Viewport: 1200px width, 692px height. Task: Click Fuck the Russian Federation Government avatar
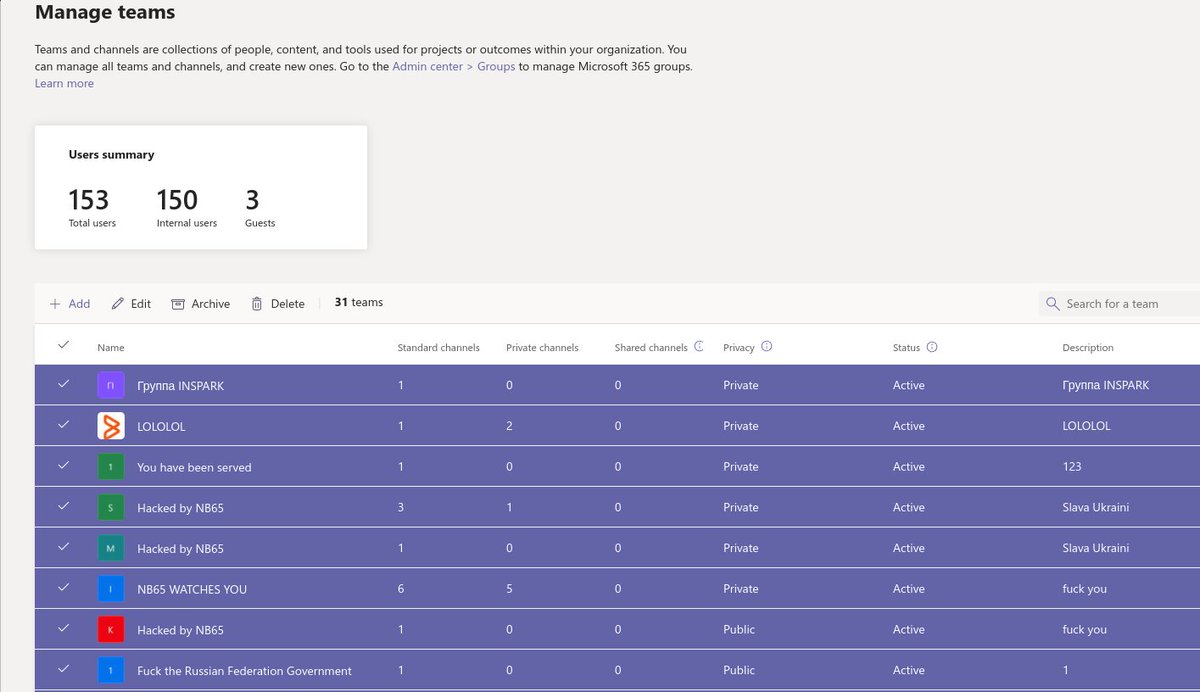click(x=111, y=670)
